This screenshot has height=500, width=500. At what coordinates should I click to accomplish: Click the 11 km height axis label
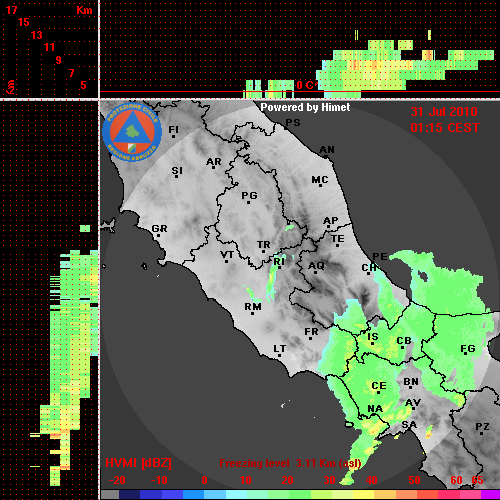pyautogui.click(x=49, y=47)
